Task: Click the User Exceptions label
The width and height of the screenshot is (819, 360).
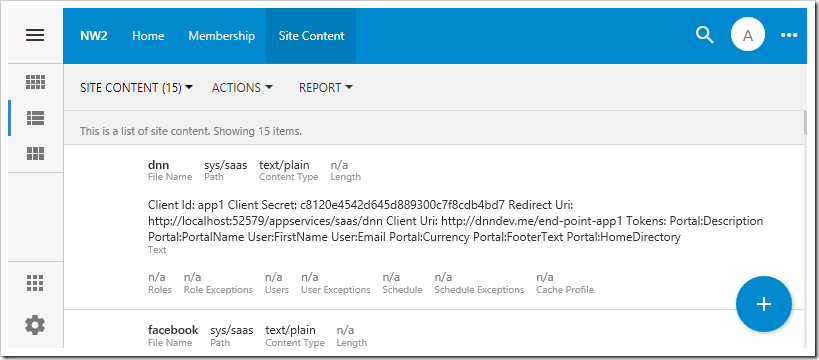Action: pos(335,289)
